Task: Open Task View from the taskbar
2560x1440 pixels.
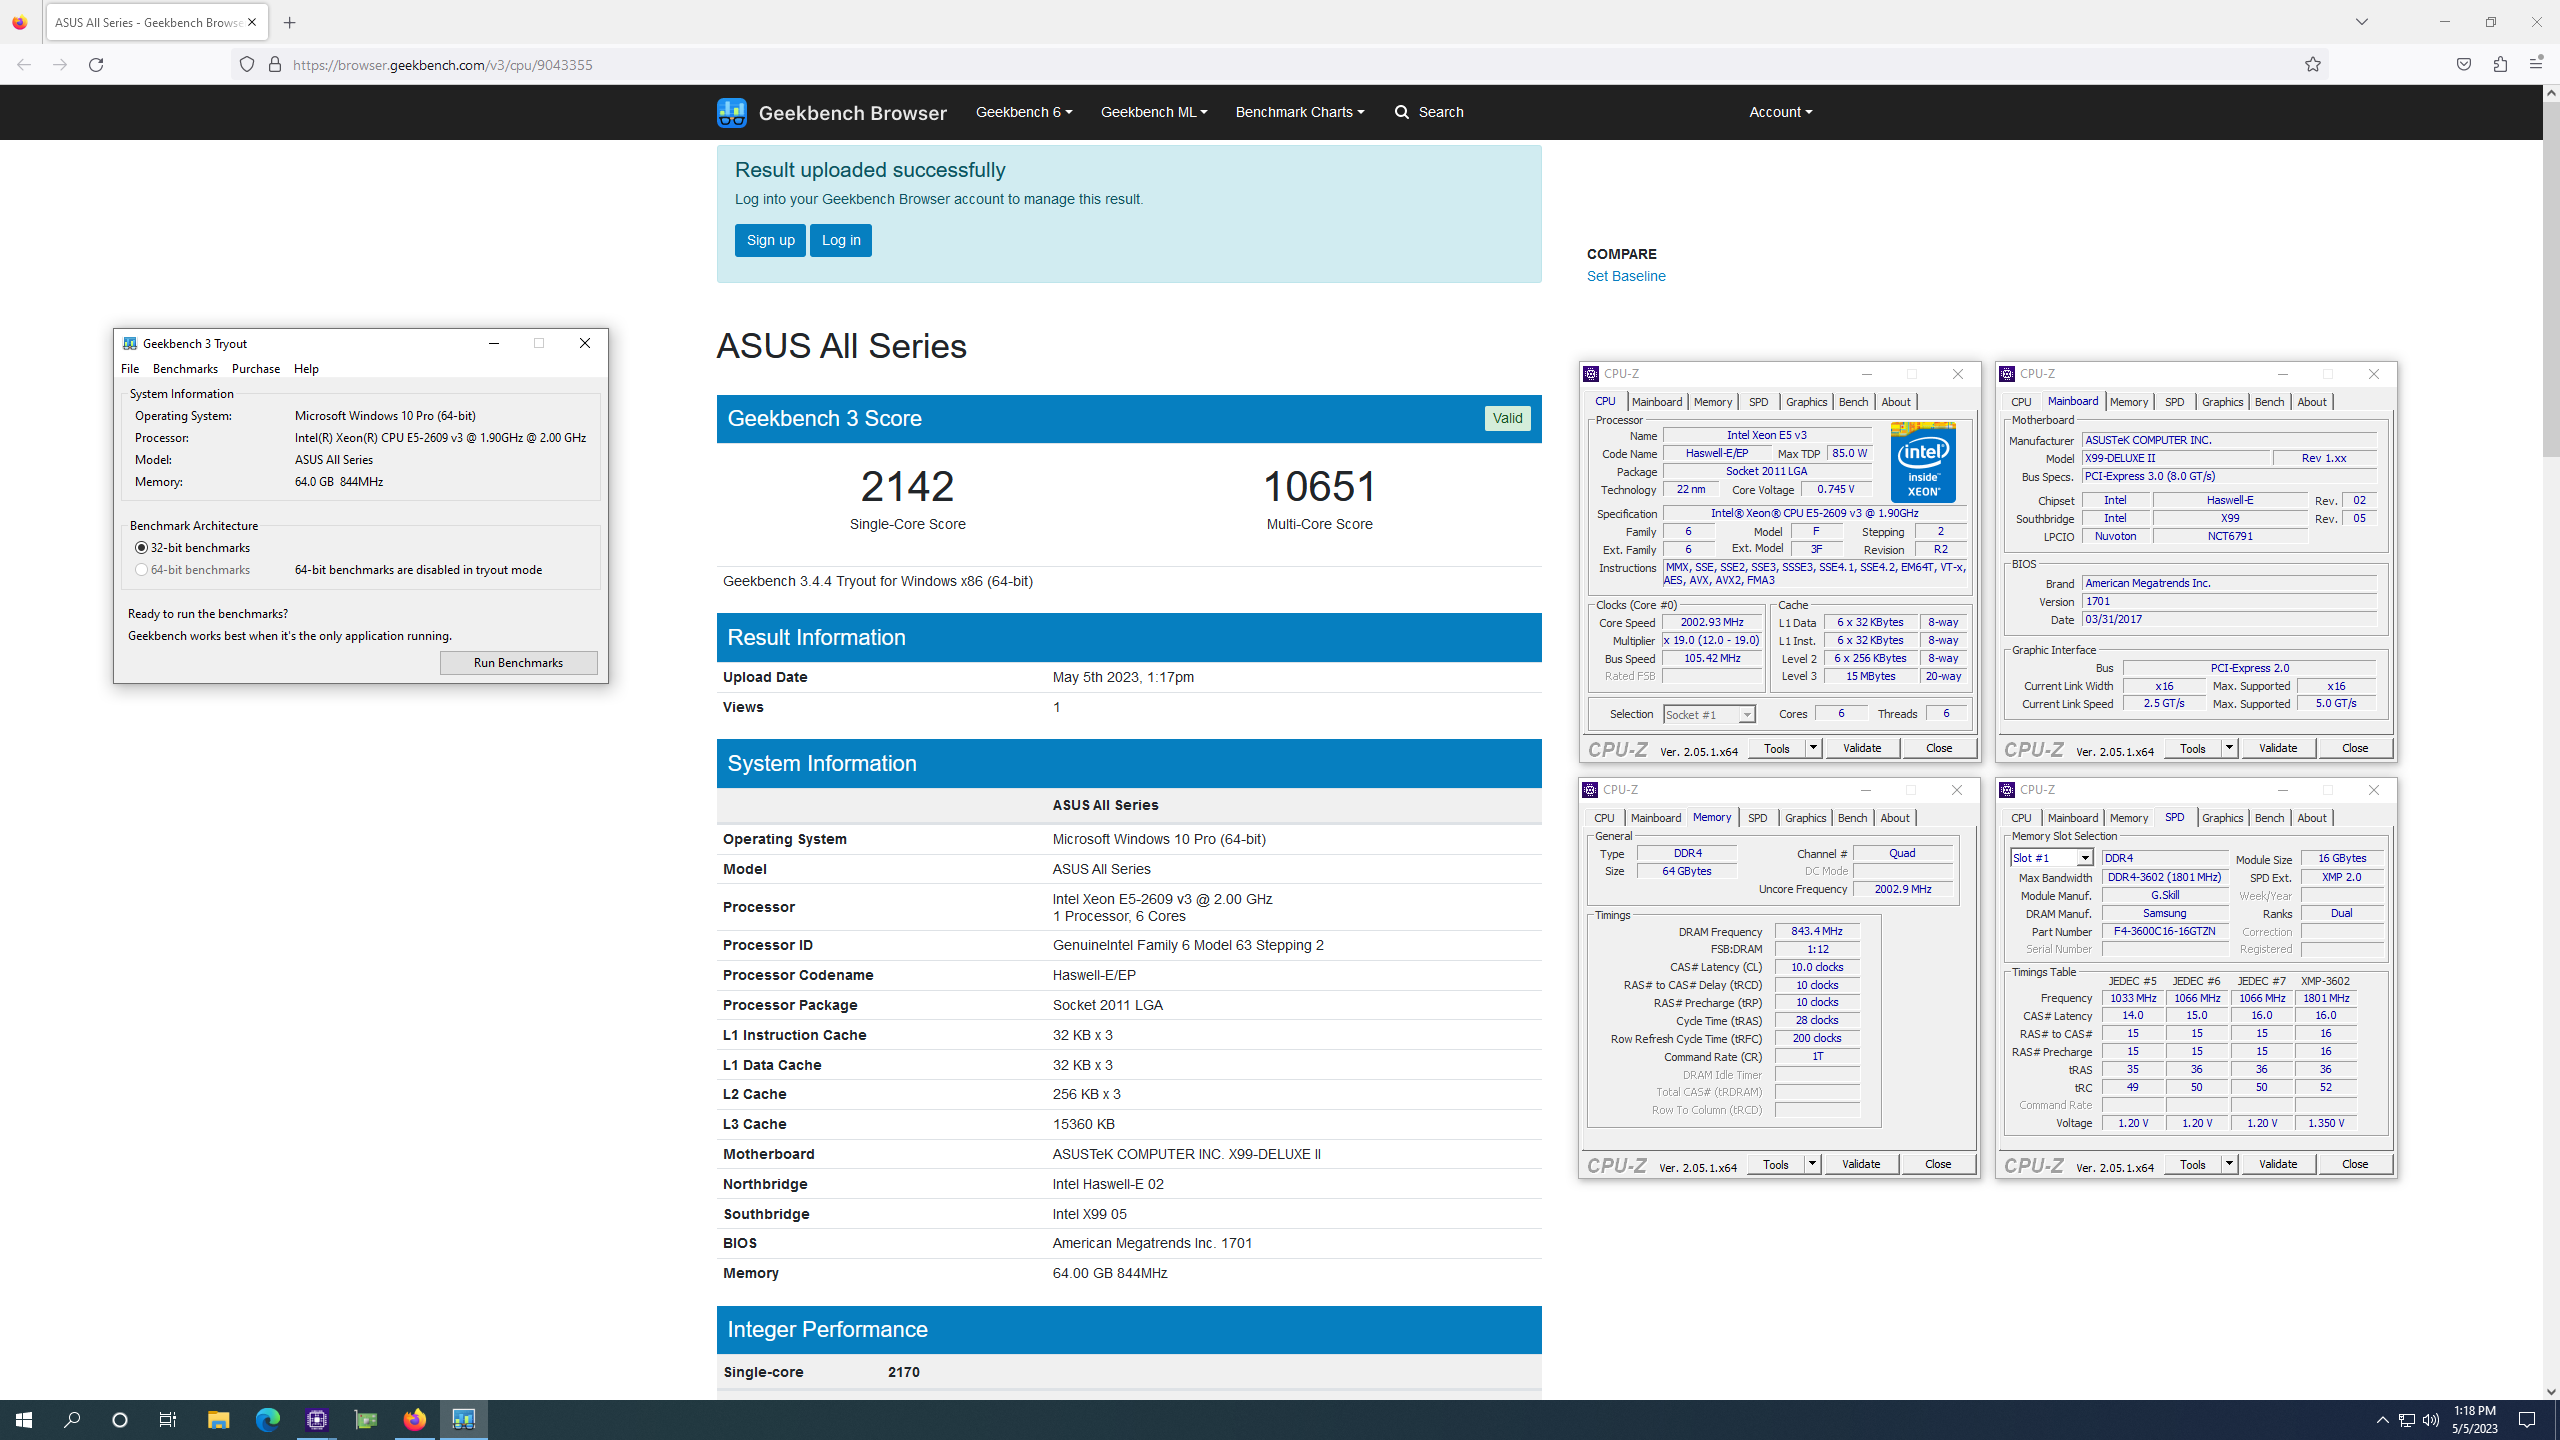Action: pos(168,1420)
